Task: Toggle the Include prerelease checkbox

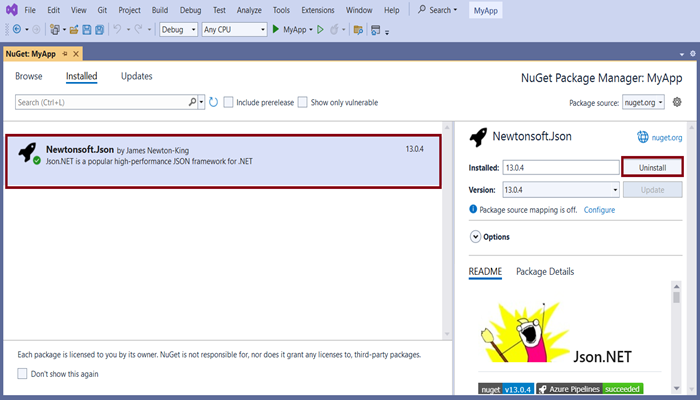Action: coord(228,102)
